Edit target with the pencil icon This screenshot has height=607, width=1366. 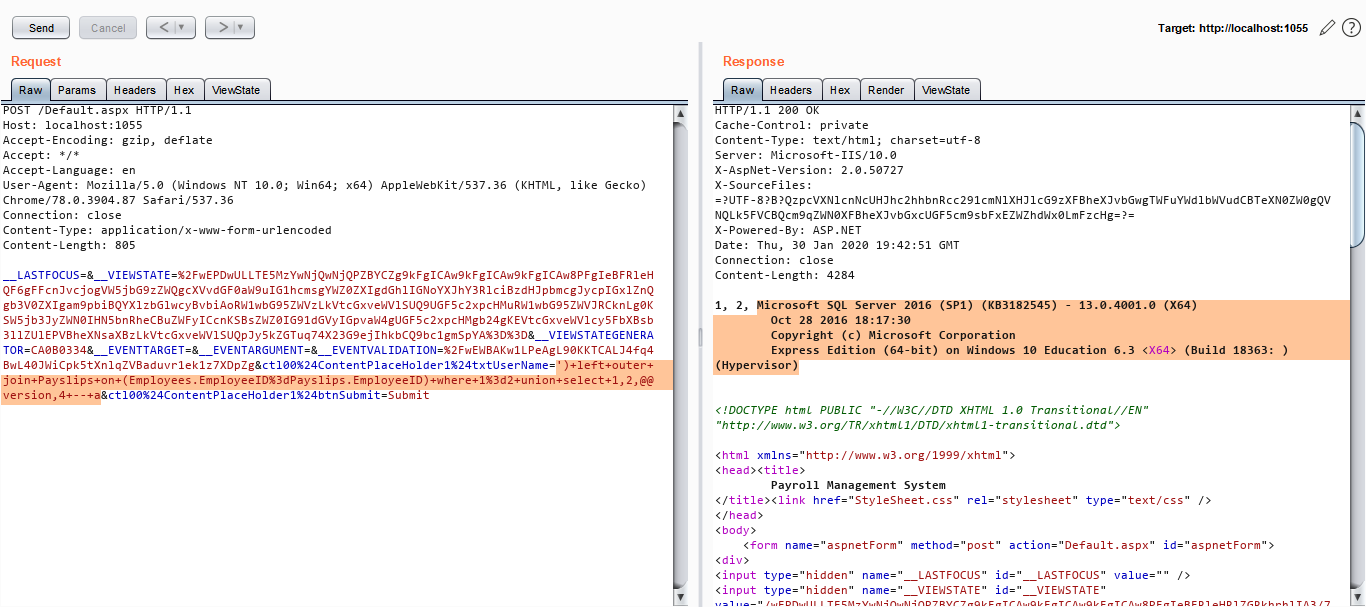pos(1327,28)
